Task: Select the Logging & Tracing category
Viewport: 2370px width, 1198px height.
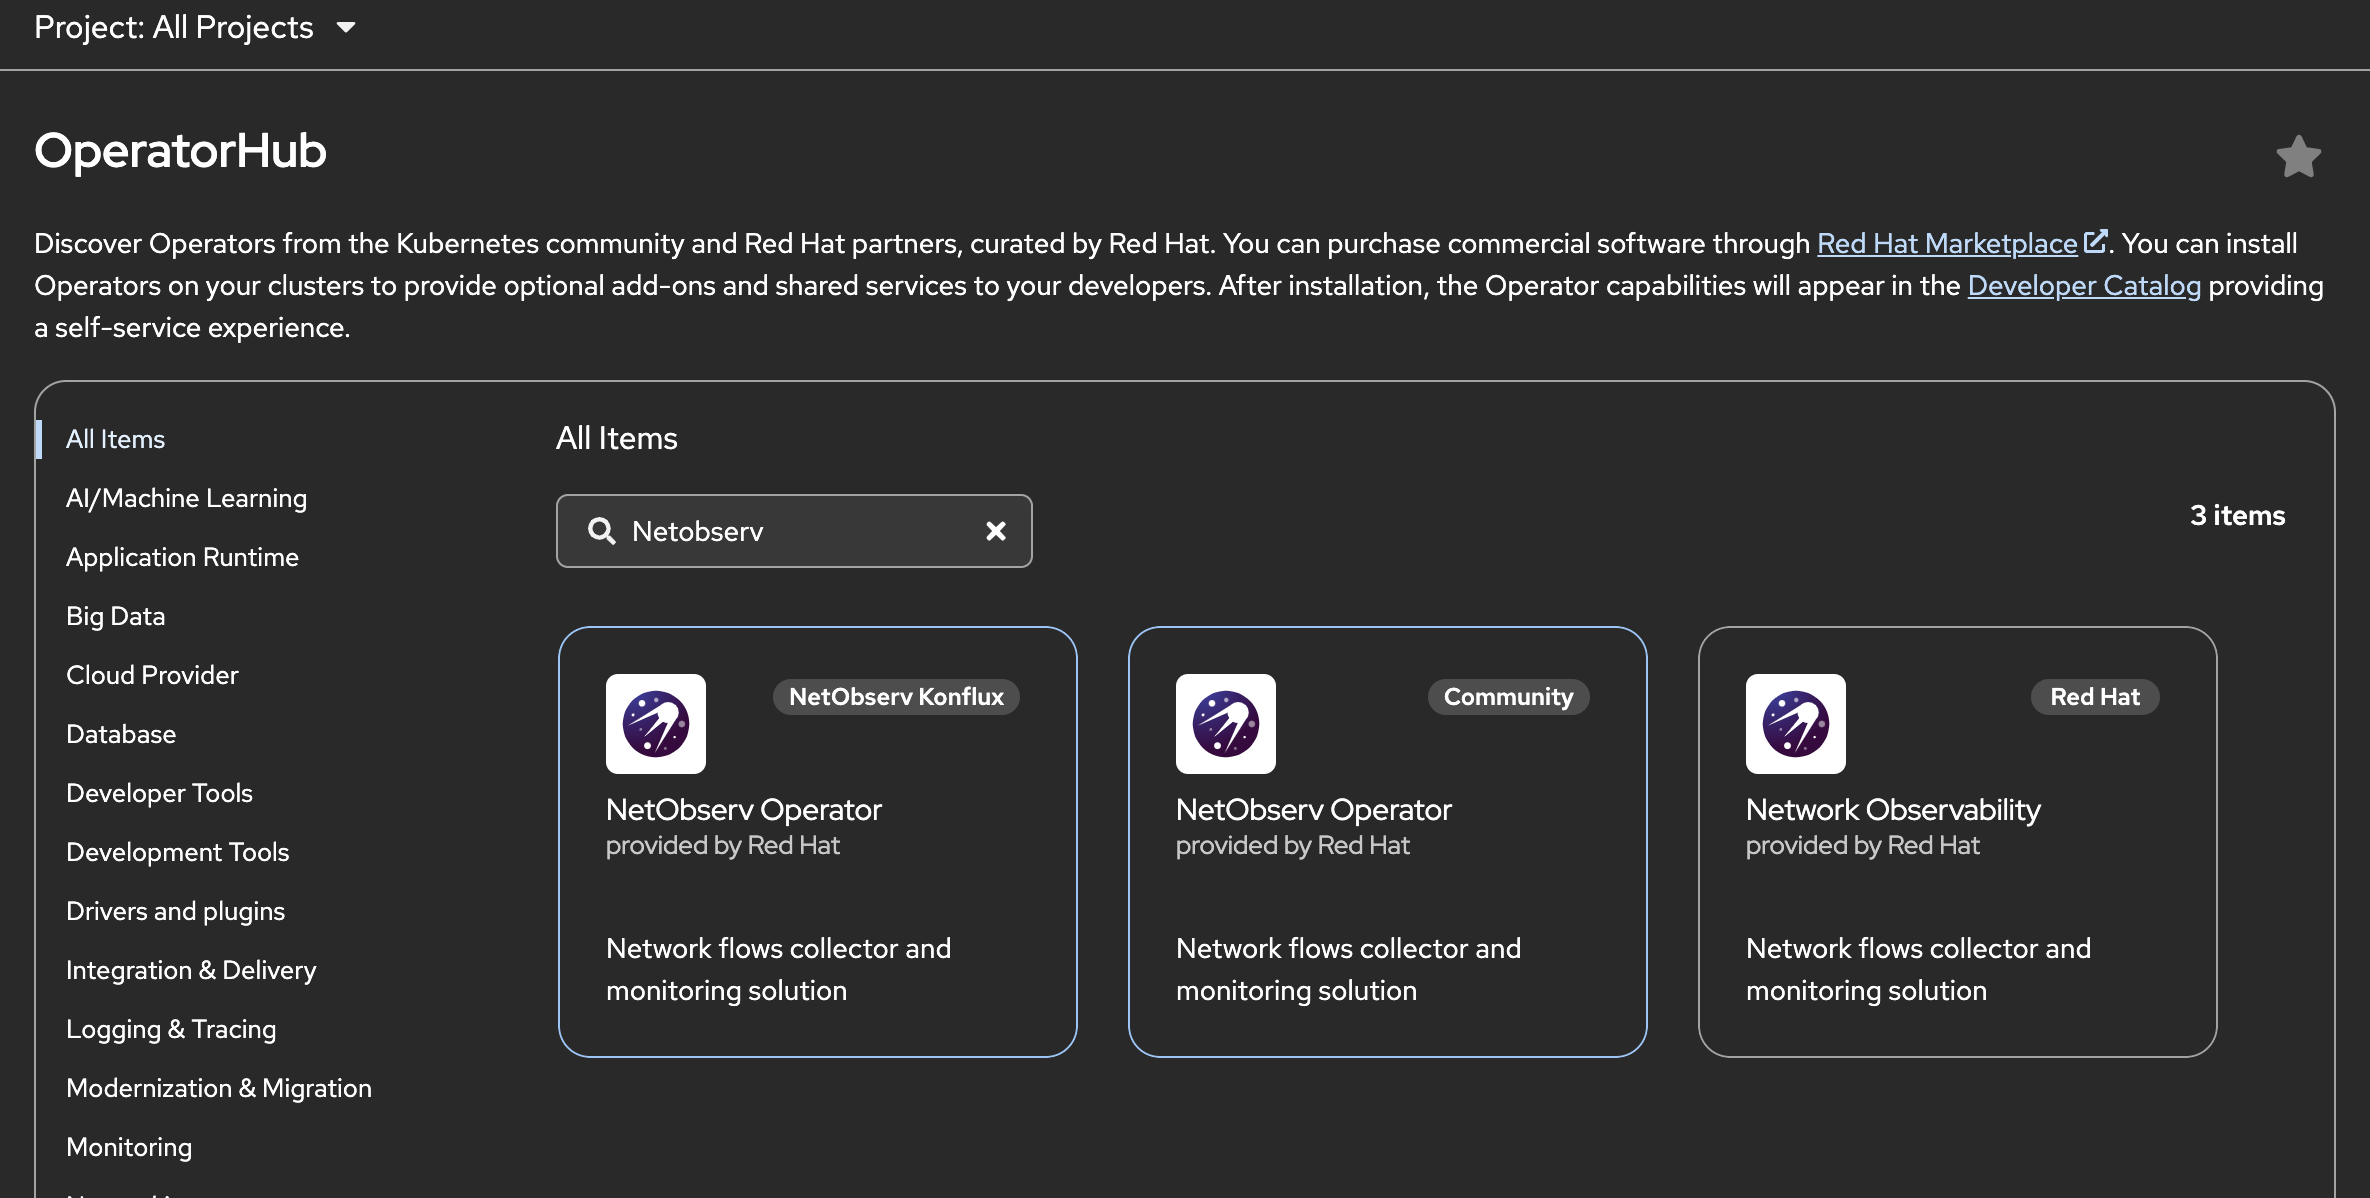Action: click(x=171, y=1029)
